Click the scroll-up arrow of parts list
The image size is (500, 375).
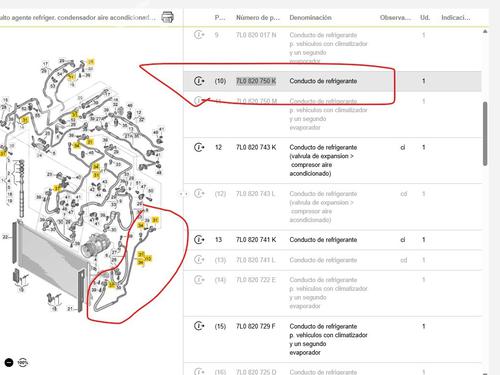(x=485, y=31)
